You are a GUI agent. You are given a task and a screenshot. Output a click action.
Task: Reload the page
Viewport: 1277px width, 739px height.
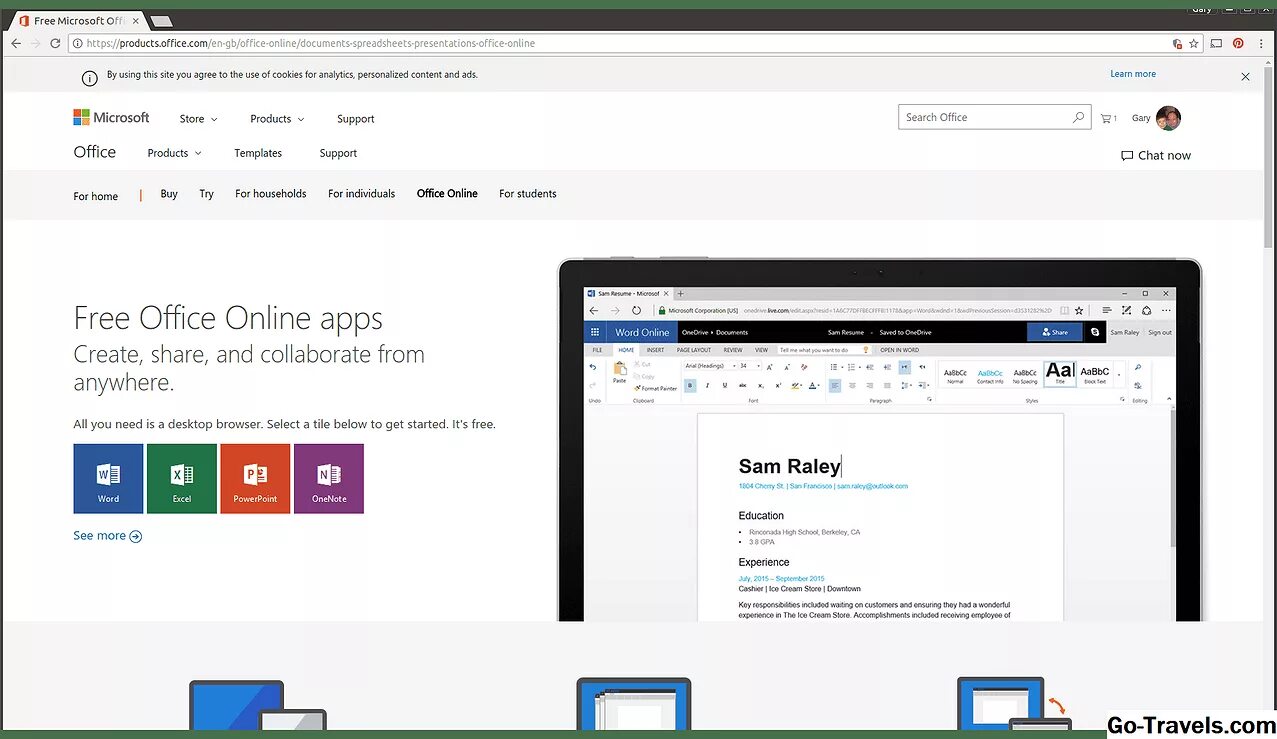[x=55, y=43]
